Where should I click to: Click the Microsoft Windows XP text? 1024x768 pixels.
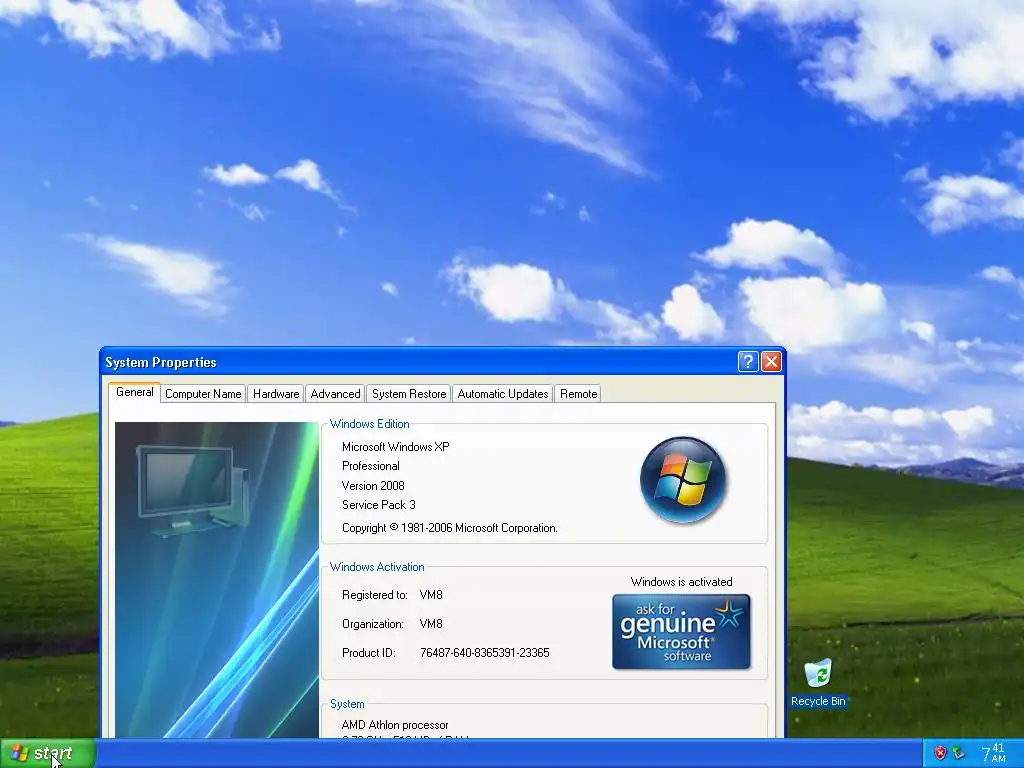[x=396, y=447]
